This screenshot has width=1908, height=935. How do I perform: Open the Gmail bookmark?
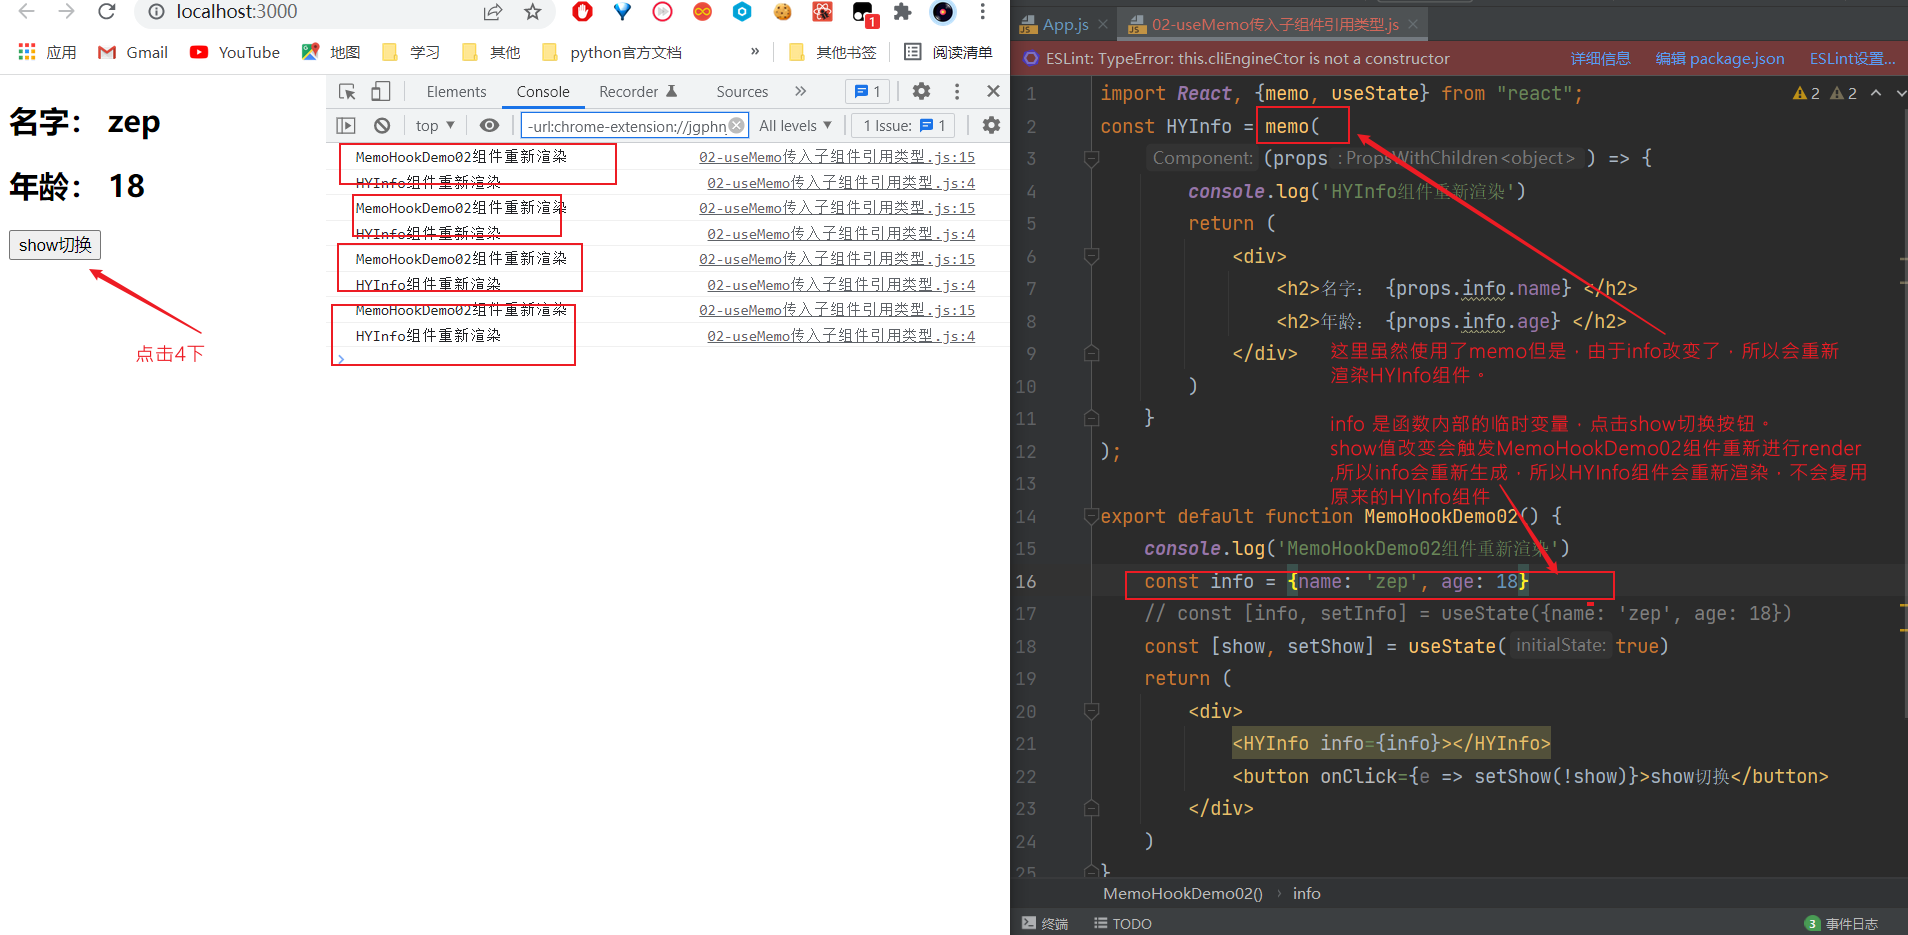pos(133,52)
